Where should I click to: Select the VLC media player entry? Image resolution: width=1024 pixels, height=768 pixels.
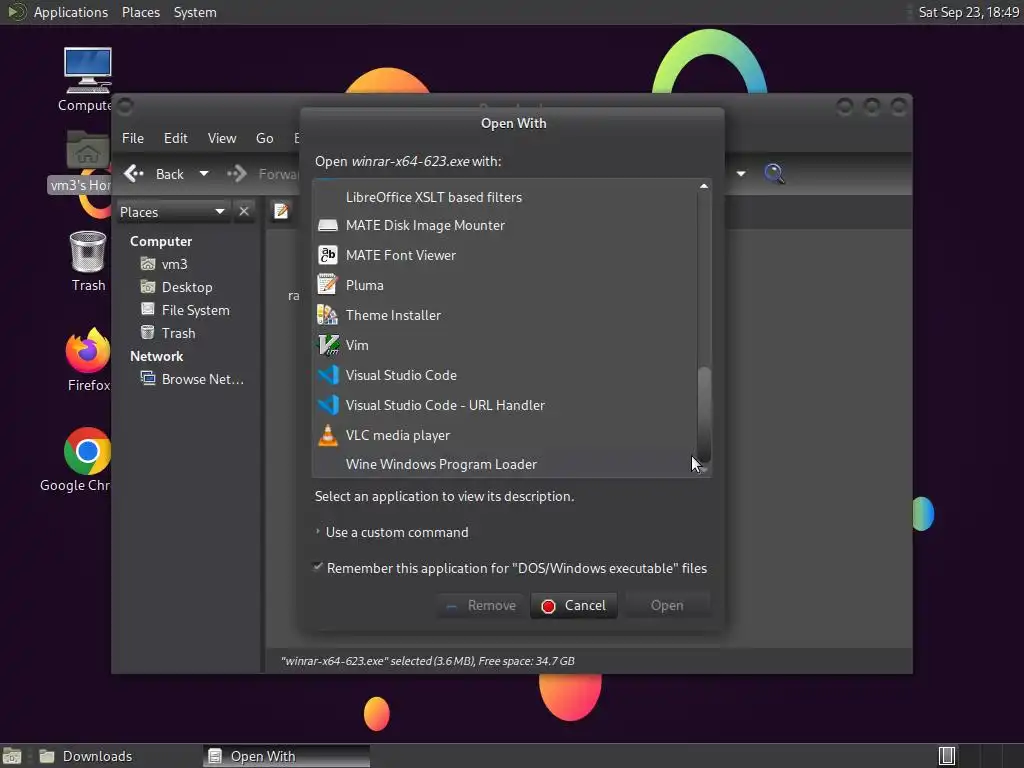point(505,435)
